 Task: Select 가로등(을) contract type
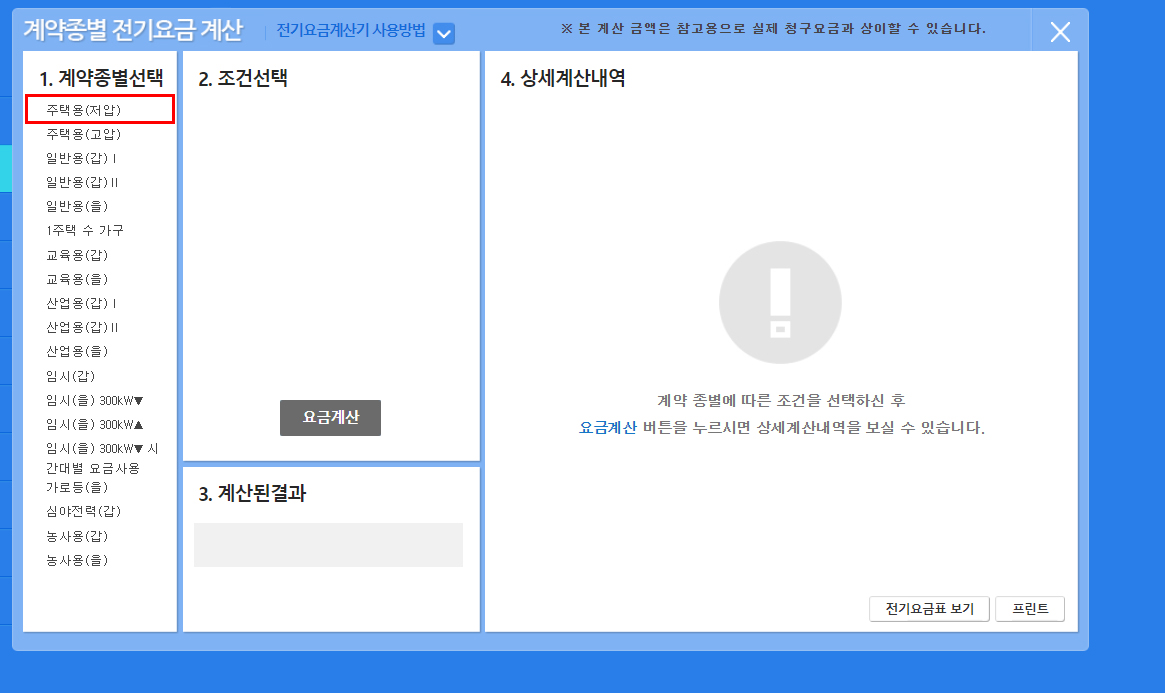click(77, 487)
